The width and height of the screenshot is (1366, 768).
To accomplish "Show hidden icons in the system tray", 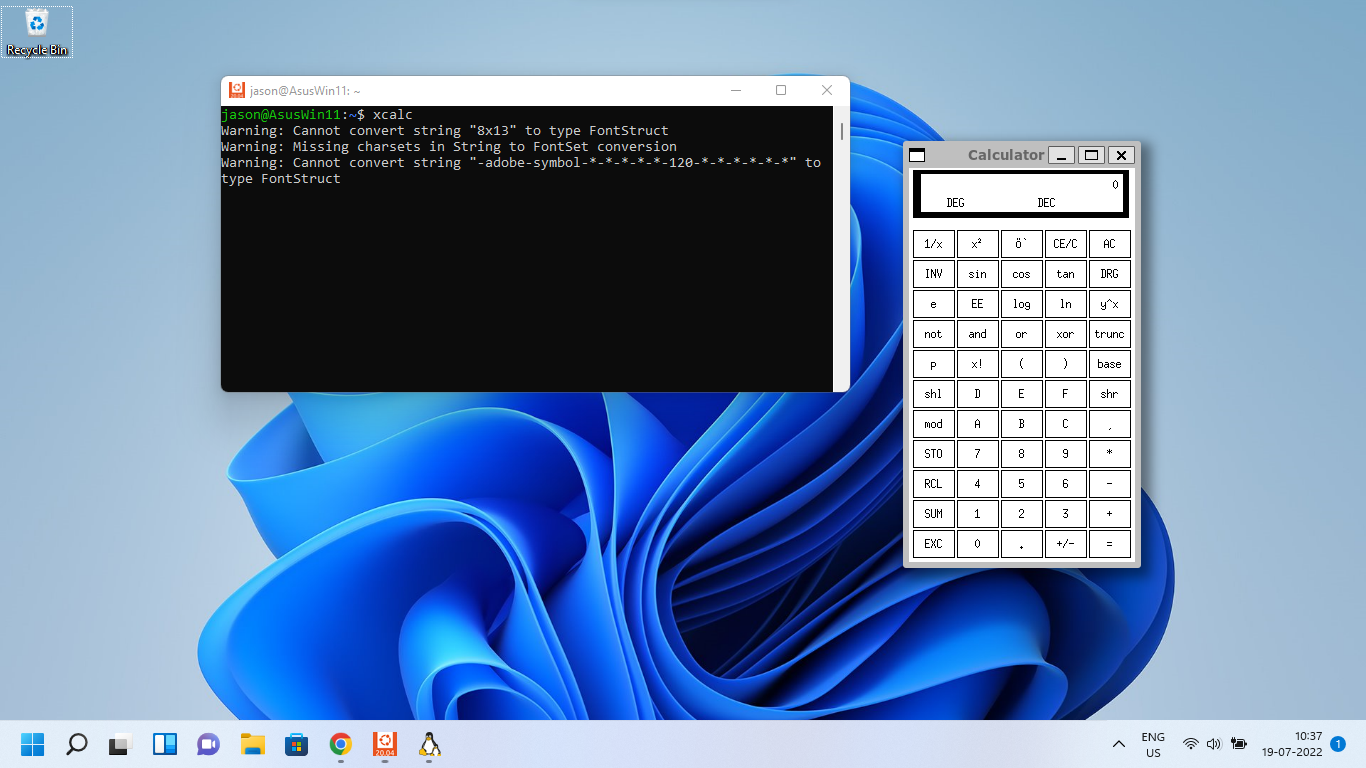I will click(1119, 744).
